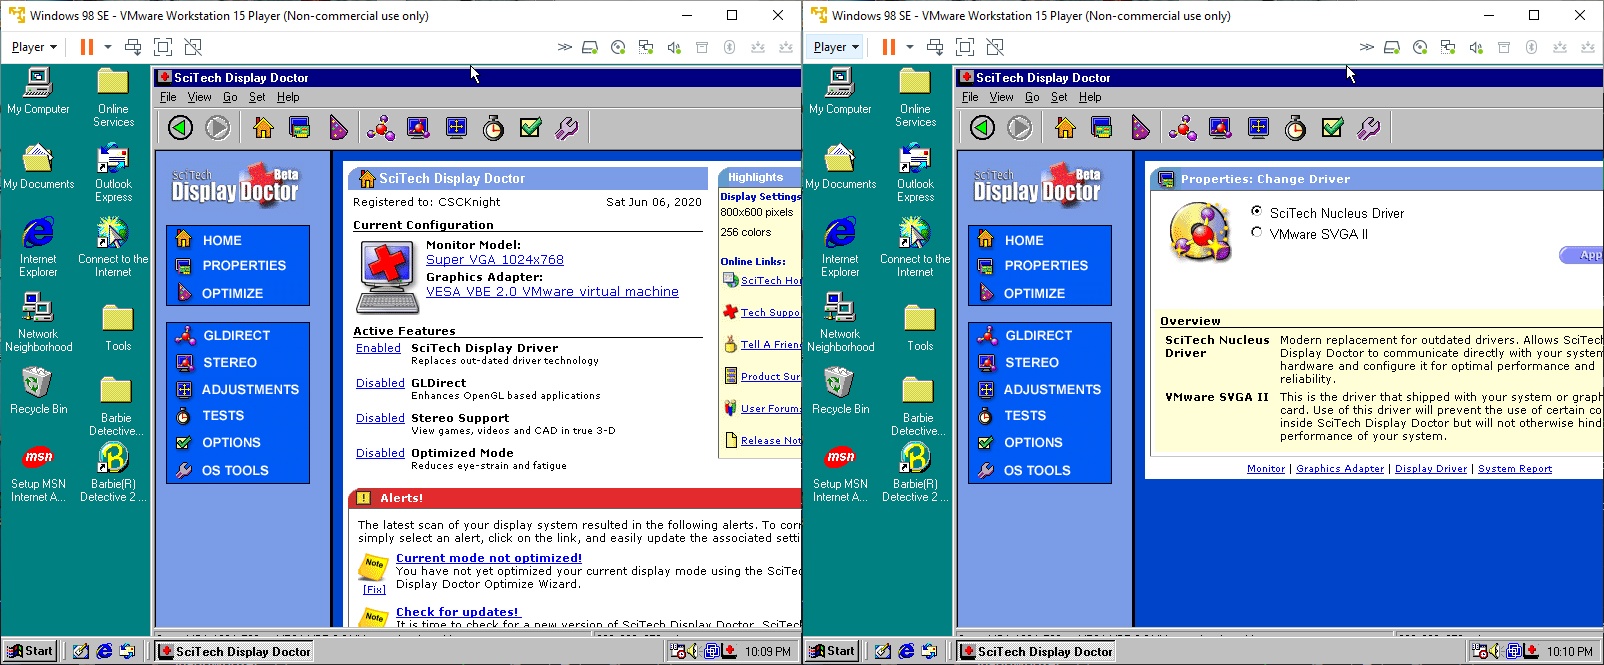
Task: Click the Disabled link next to GLDirect
Action: 380,383
